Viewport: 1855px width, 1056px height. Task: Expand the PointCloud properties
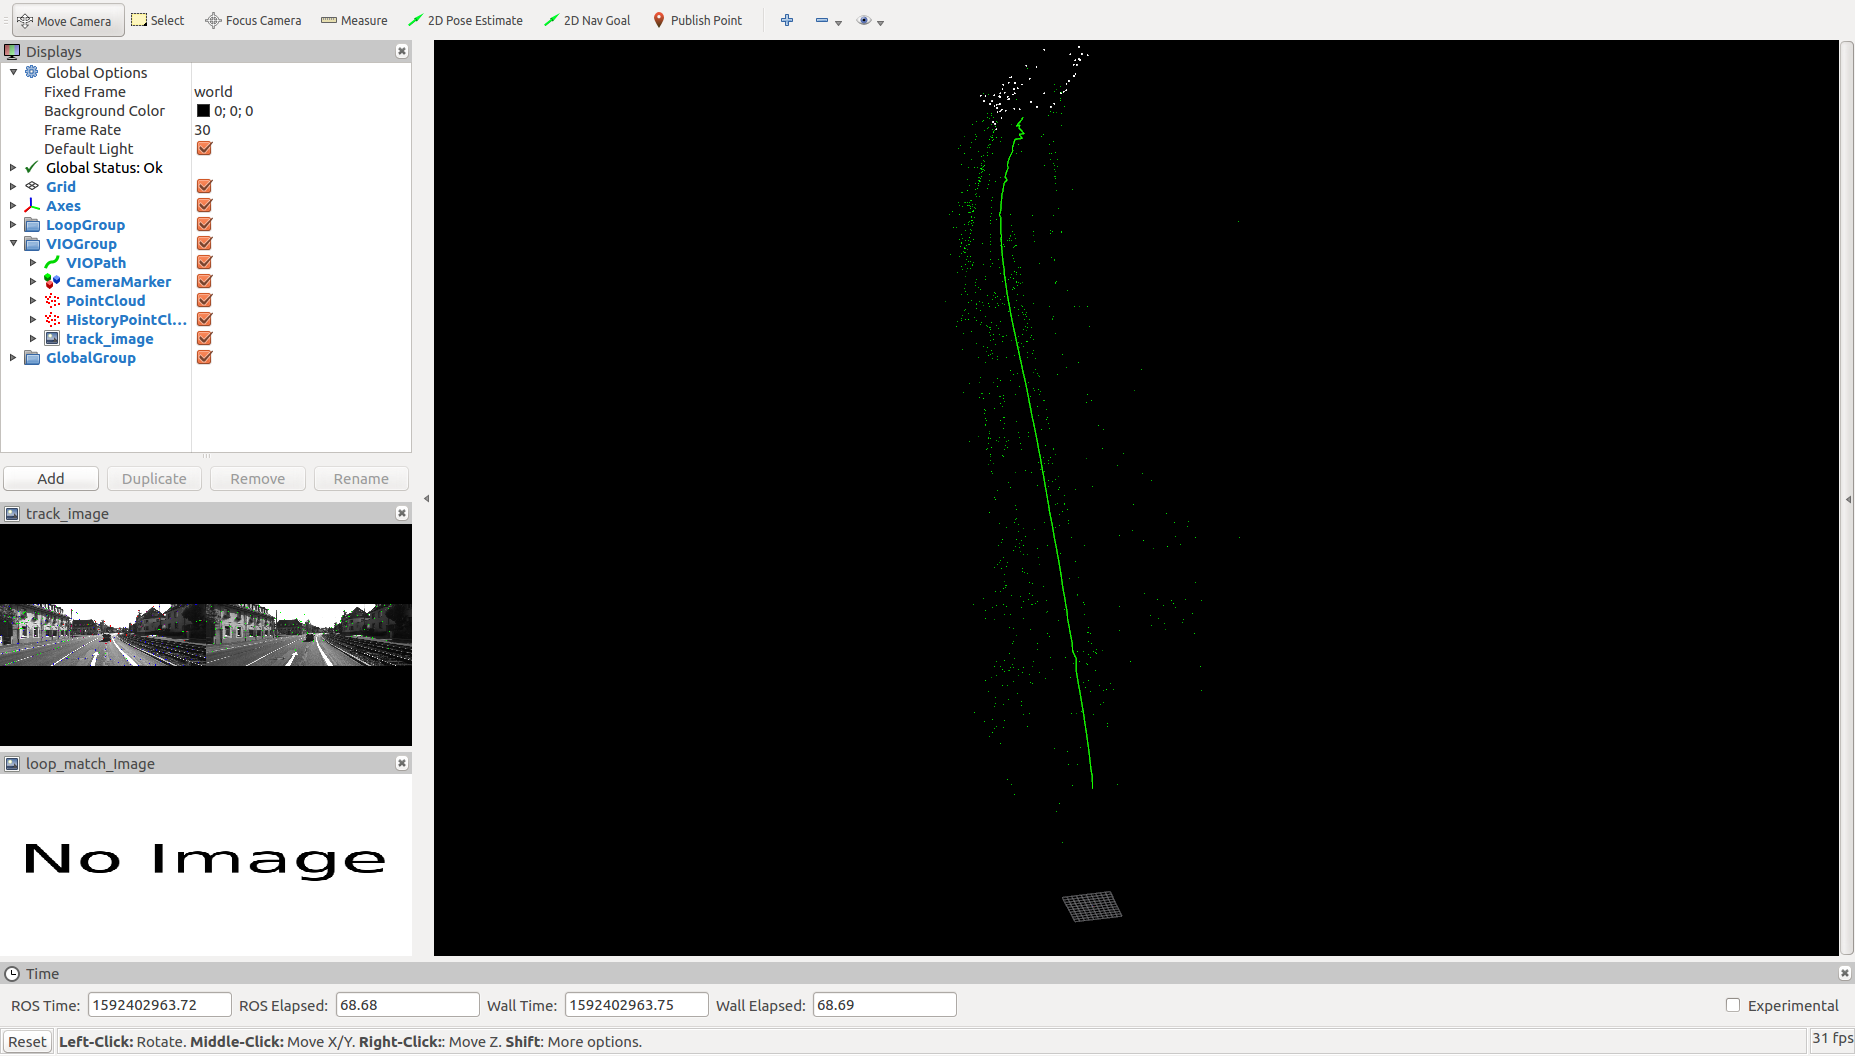point(33,300)
